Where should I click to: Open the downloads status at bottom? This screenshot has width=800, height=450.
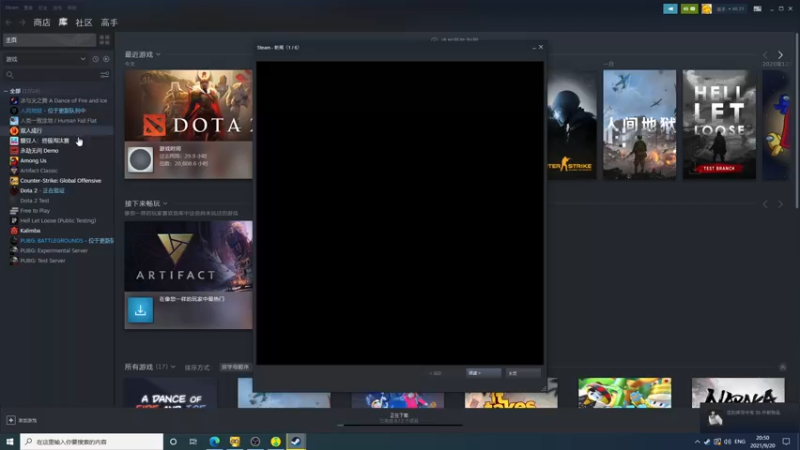(x=399, y=418)
